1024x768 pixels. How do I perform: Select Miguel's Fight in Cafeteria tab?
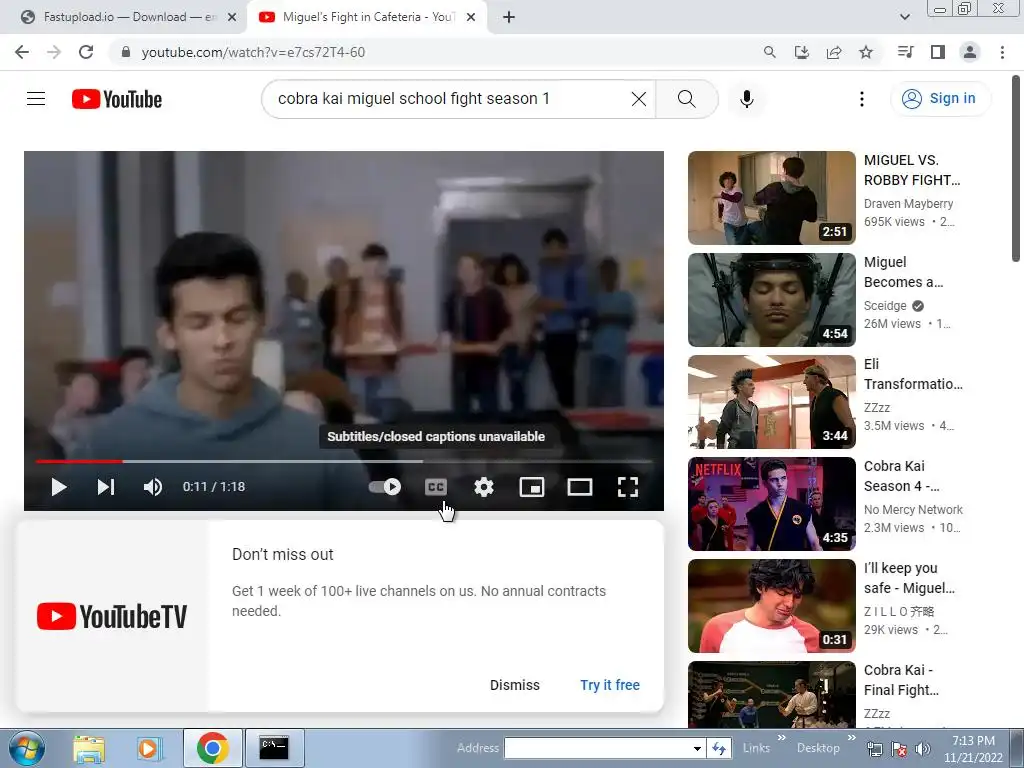point(368,17)
